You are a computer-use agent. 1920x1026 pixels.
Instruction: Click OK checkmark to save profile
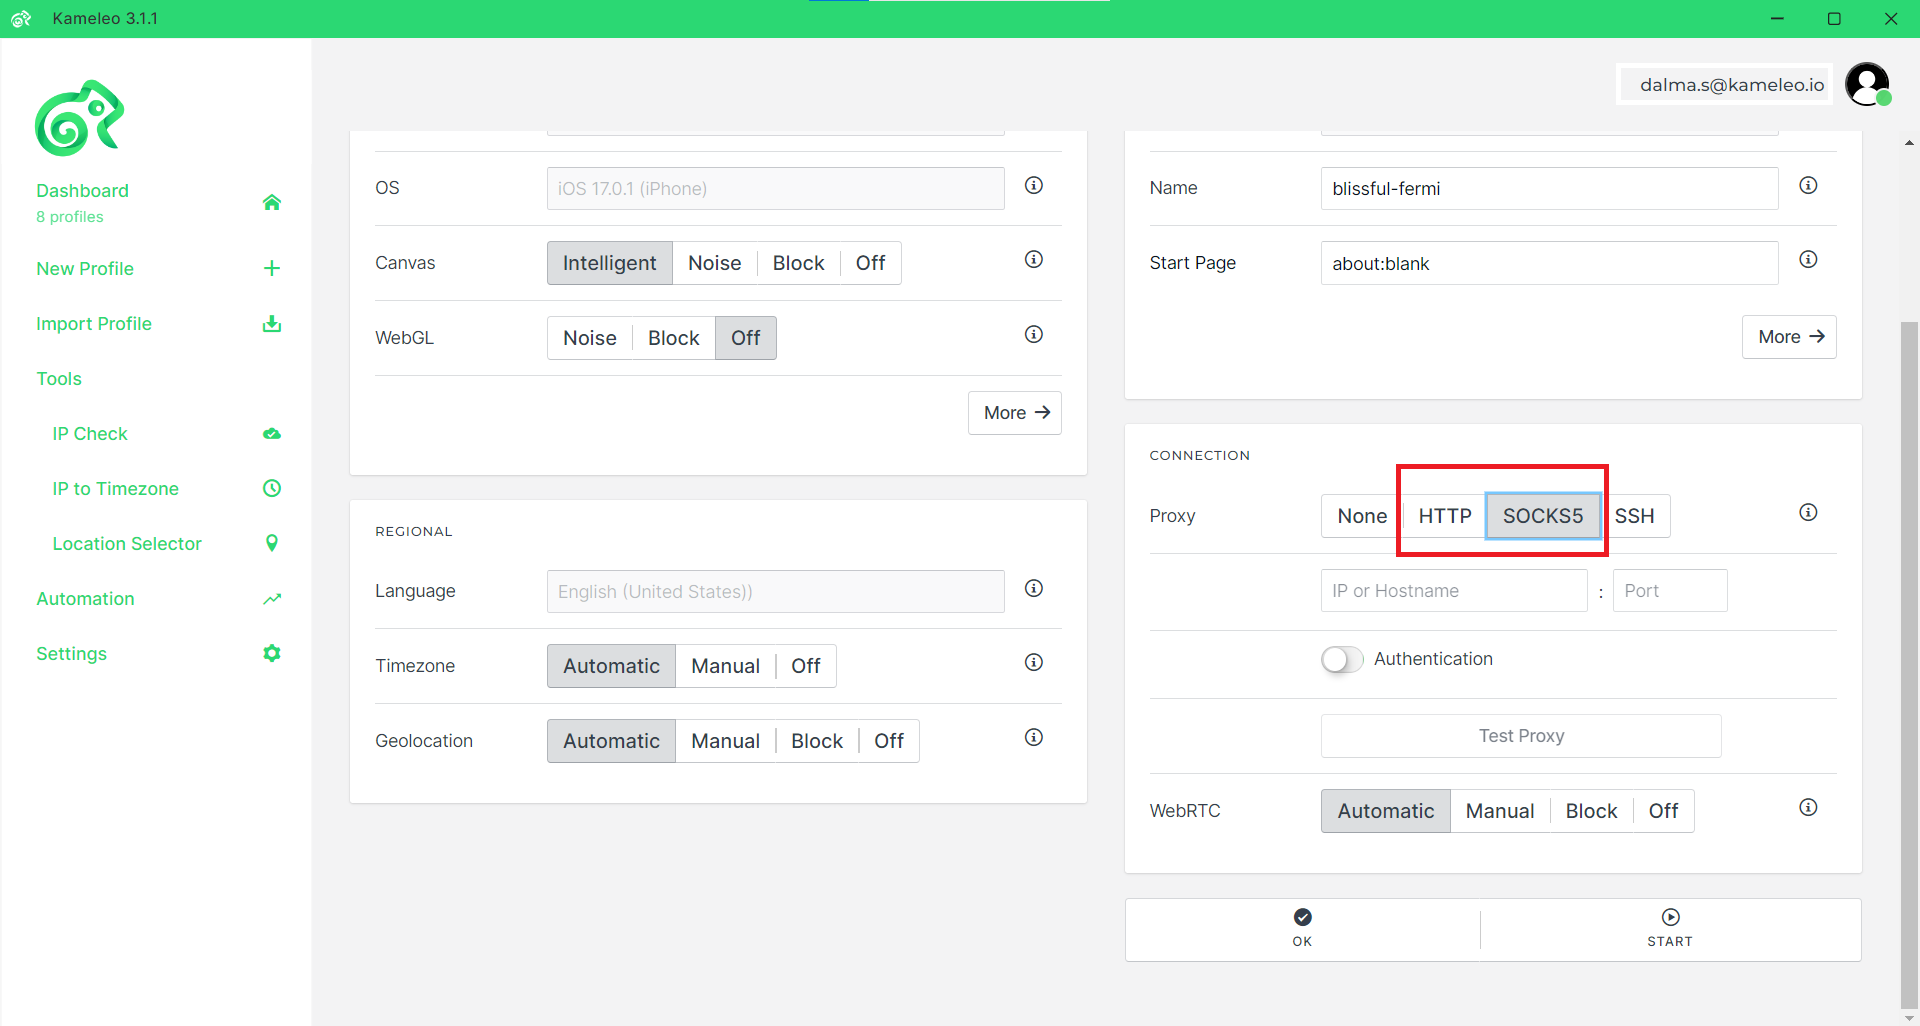pos(1302,928)
